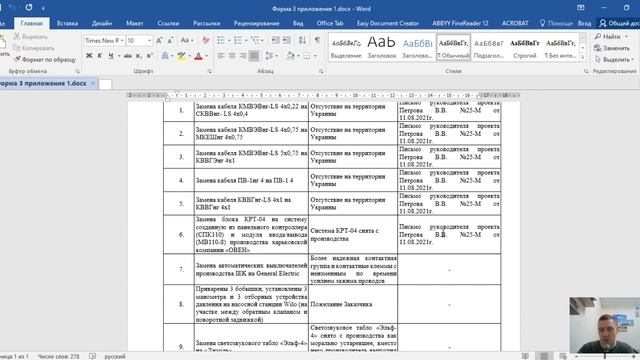Apply the Заголовок heading style
This screenshot has height=360, width=640.
point(382,47)
